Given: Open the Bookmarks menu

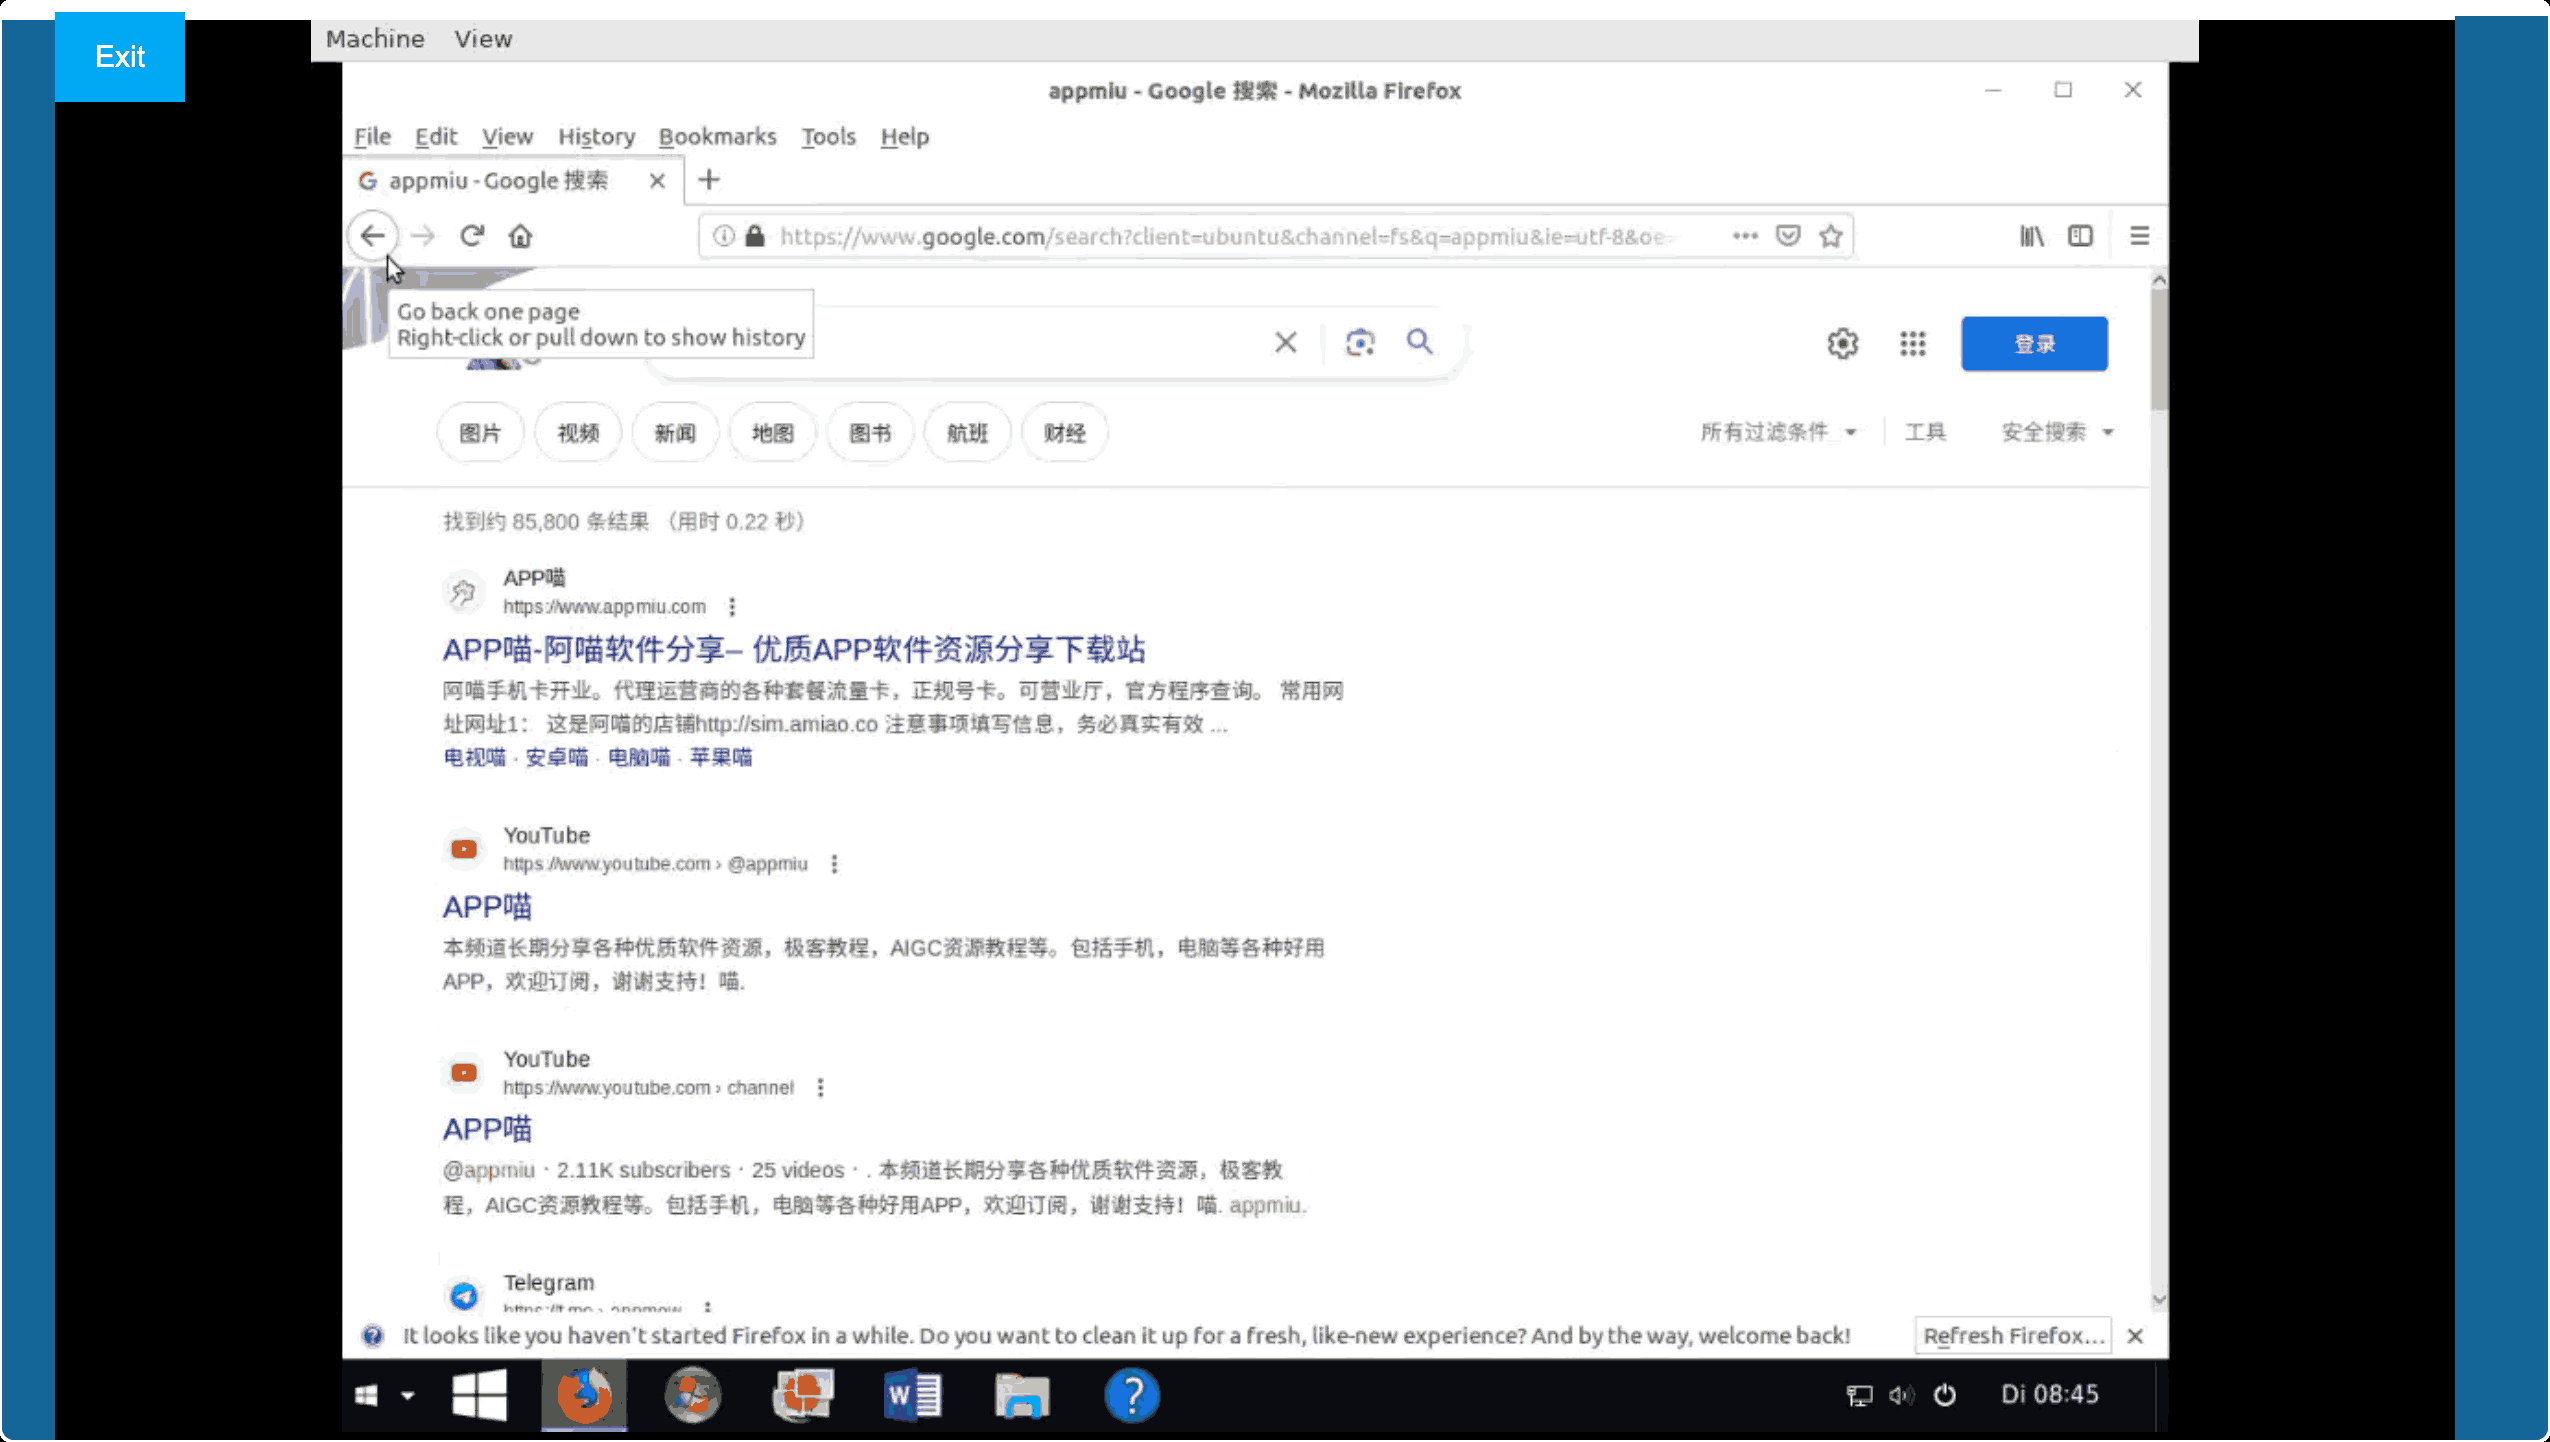Looking at the screenshot, I should pos(717,136).
